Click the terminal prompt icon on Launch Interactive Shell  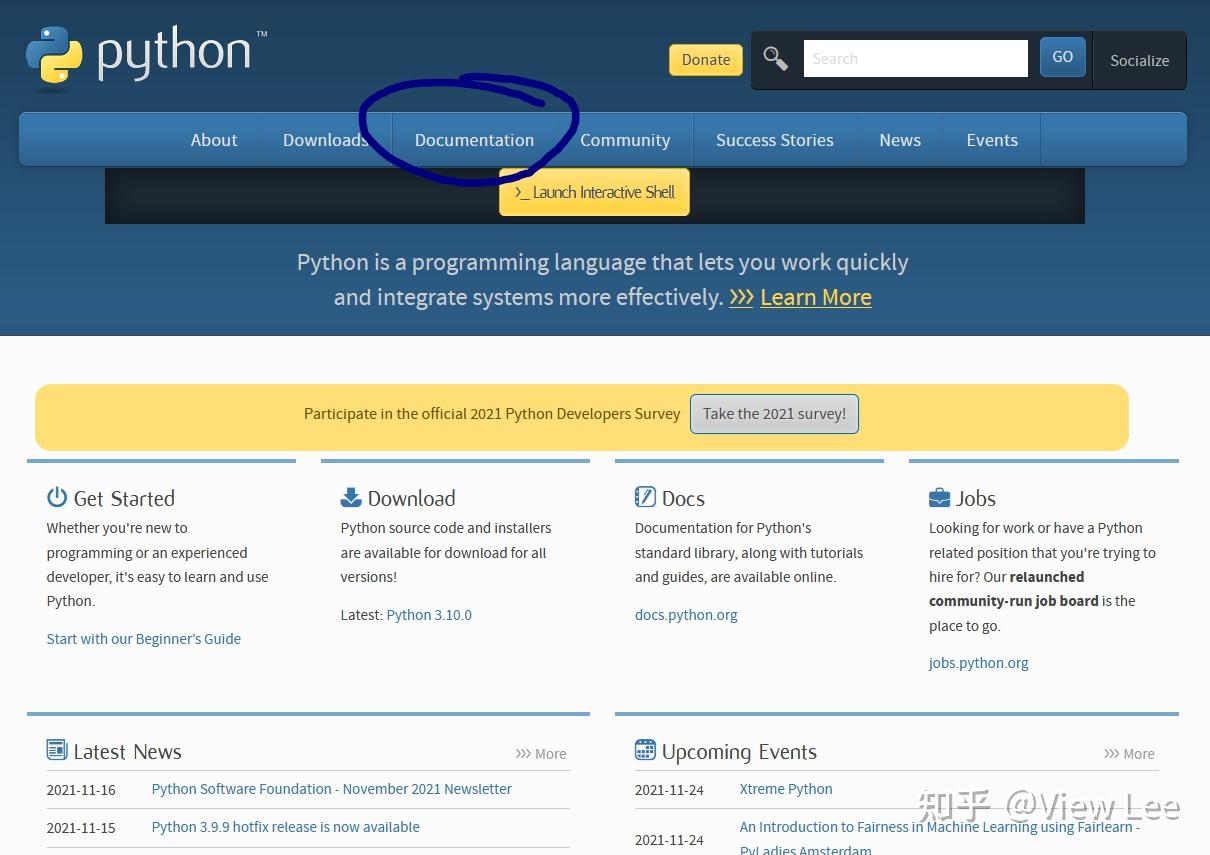pyautogui.click(x=521, y=192)
